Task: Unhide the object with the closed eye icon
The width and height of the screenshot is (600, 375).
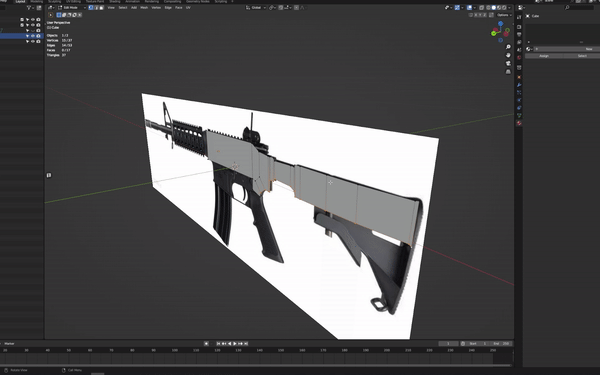Action: click(33, 31)
